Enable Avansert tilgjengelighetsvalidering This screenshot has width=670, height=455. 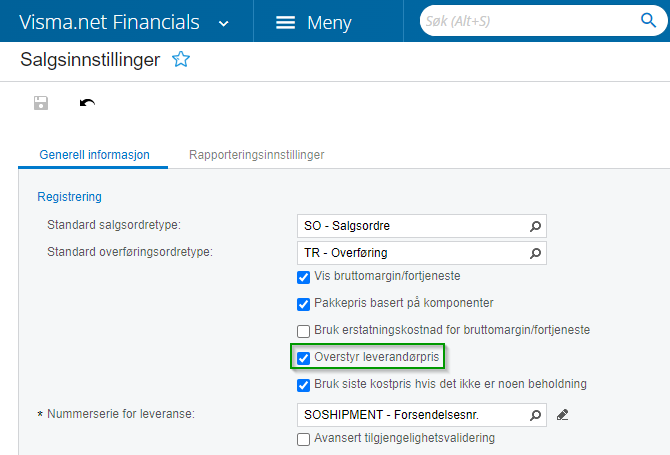304,438
